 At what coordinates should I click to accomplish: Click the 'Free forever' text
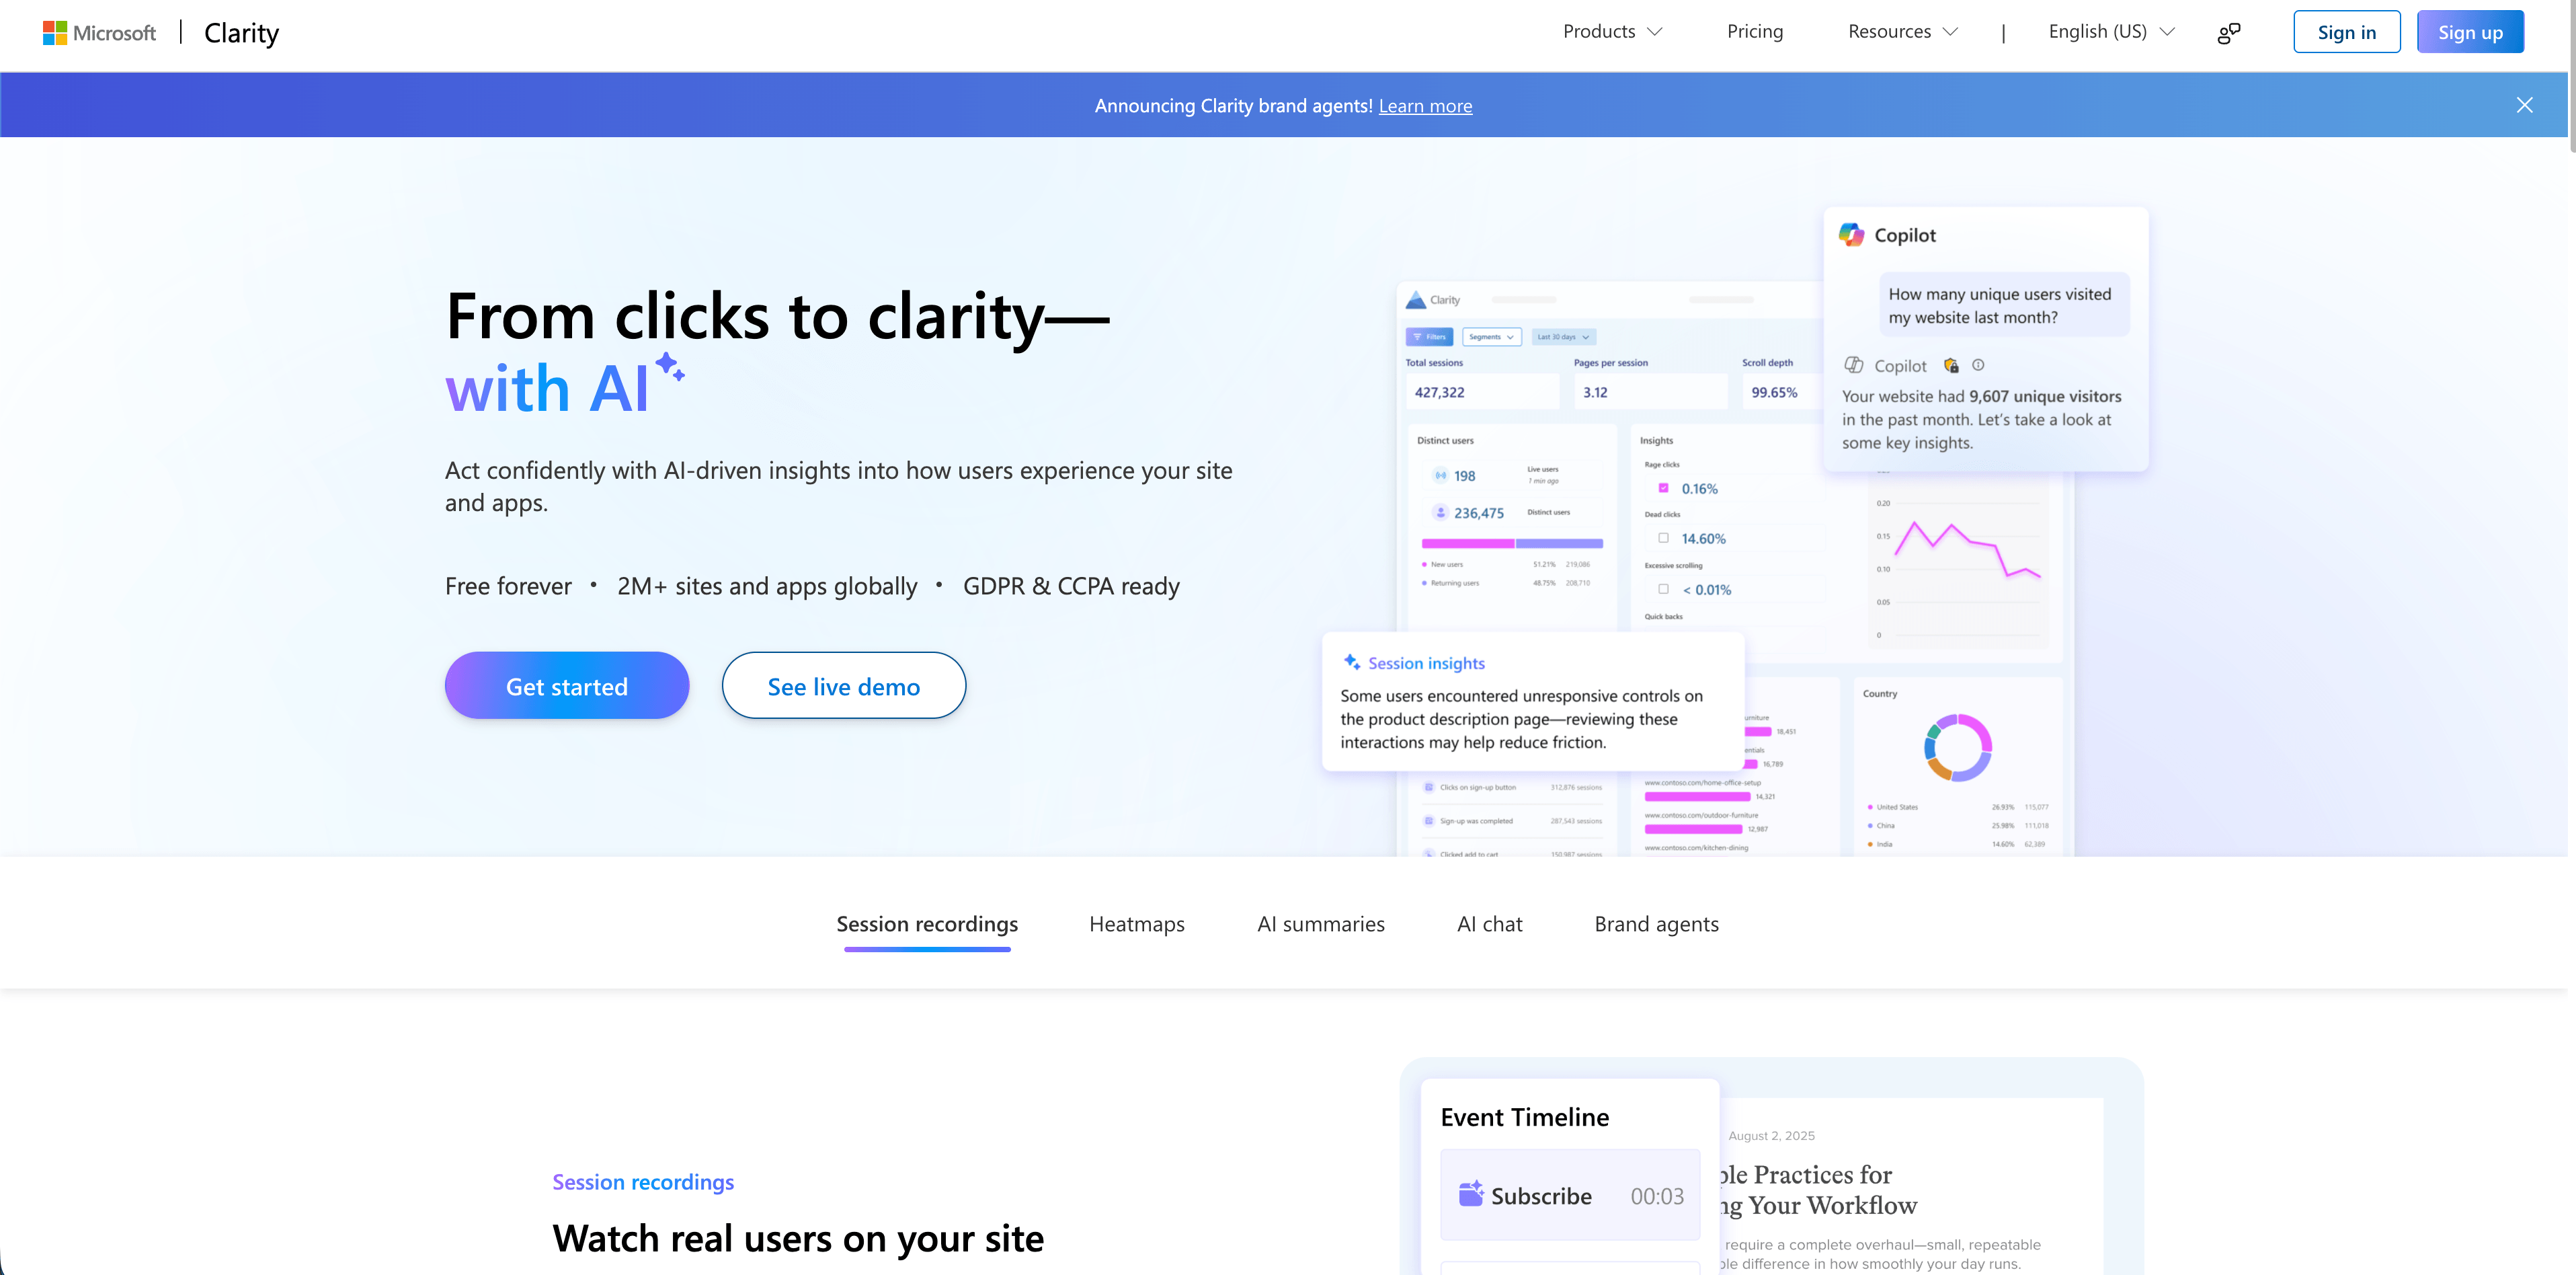point(508,586)
